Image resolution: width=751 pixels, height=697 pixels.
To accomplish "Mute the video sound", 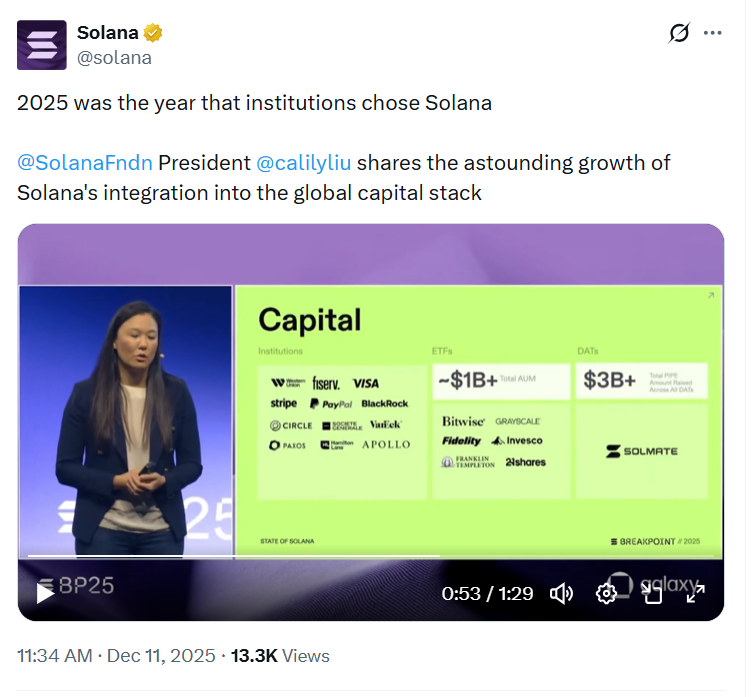I will click(x=562, y=593).
